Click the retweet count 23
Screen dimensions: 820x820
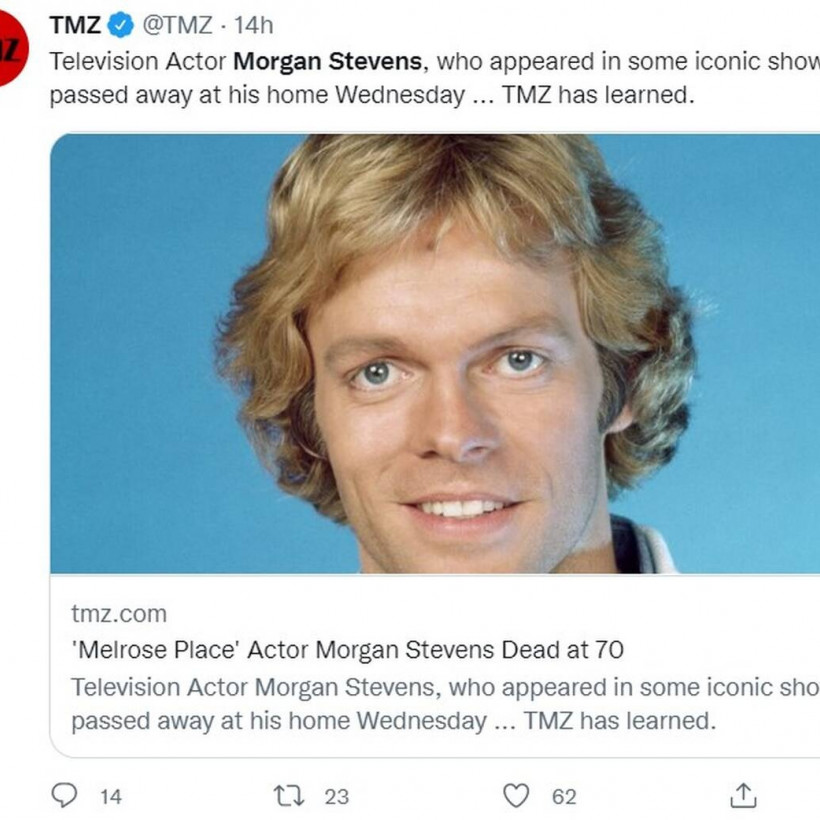pos(337,796)
